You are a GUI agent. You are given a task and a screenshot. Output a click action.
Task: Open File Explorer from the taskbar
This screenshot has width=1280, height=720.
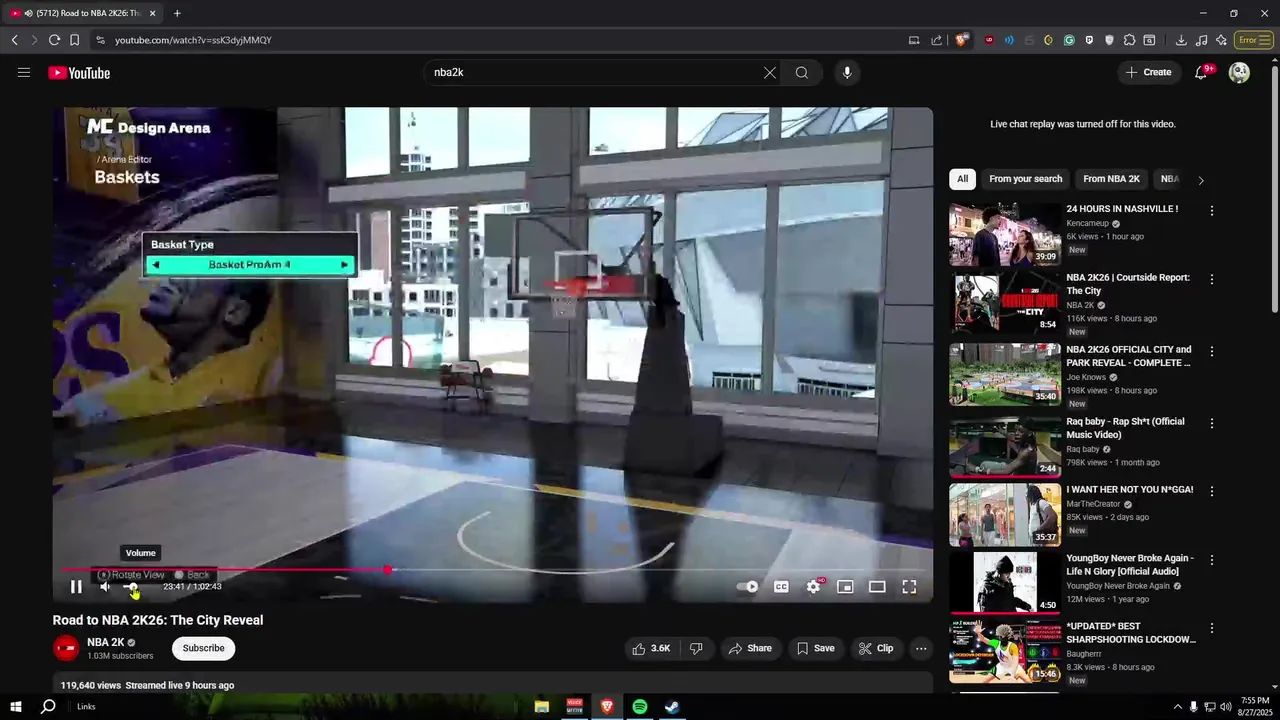[x=541, y=706]
